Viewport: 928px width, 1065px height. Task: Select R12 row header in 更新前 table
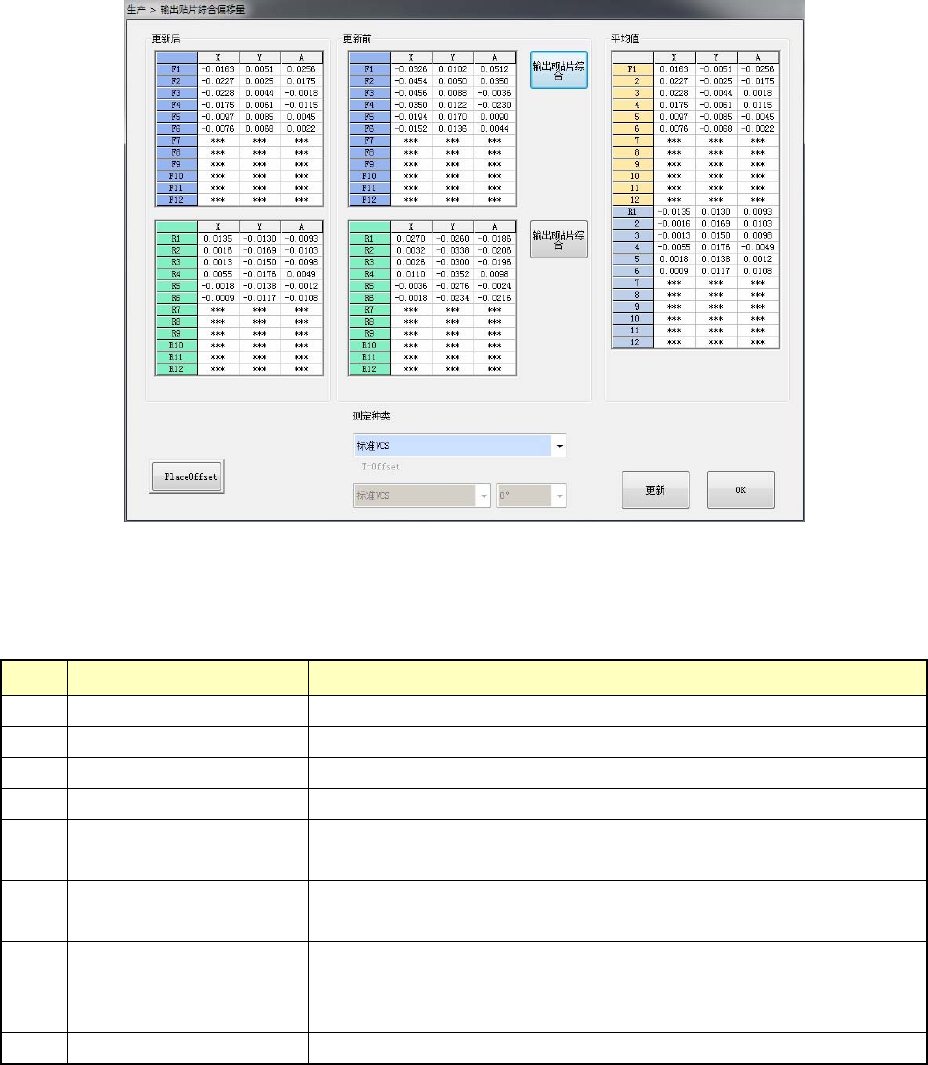point(370,369)
